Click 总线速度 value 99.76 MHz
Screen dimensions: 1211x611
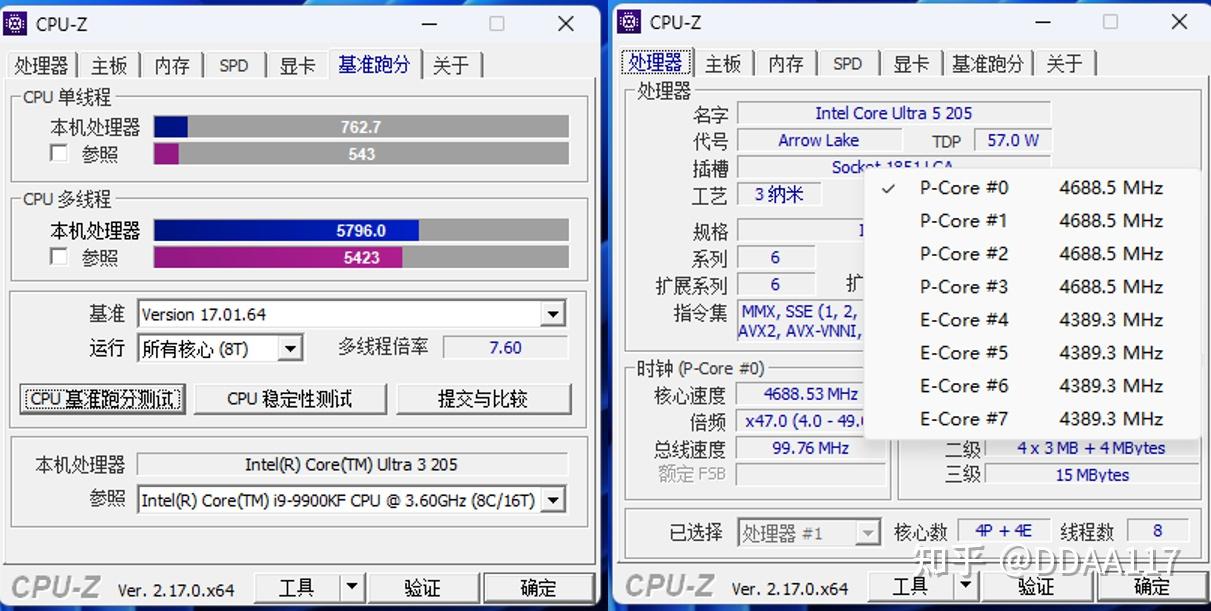tap(811, 449)
